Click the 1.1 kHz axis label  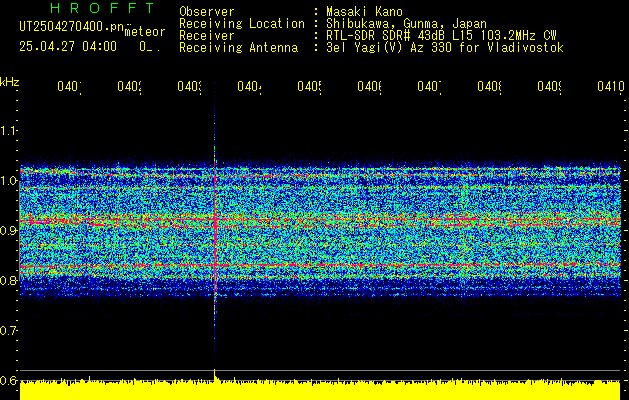[9, 131]
